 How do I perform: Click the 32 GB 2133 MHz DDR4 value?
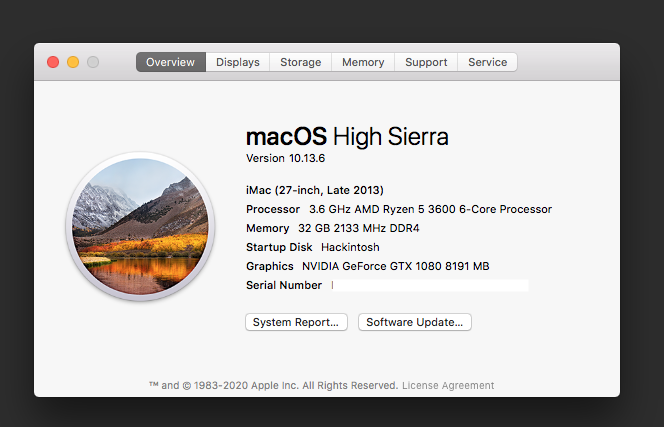pos(359,228)
